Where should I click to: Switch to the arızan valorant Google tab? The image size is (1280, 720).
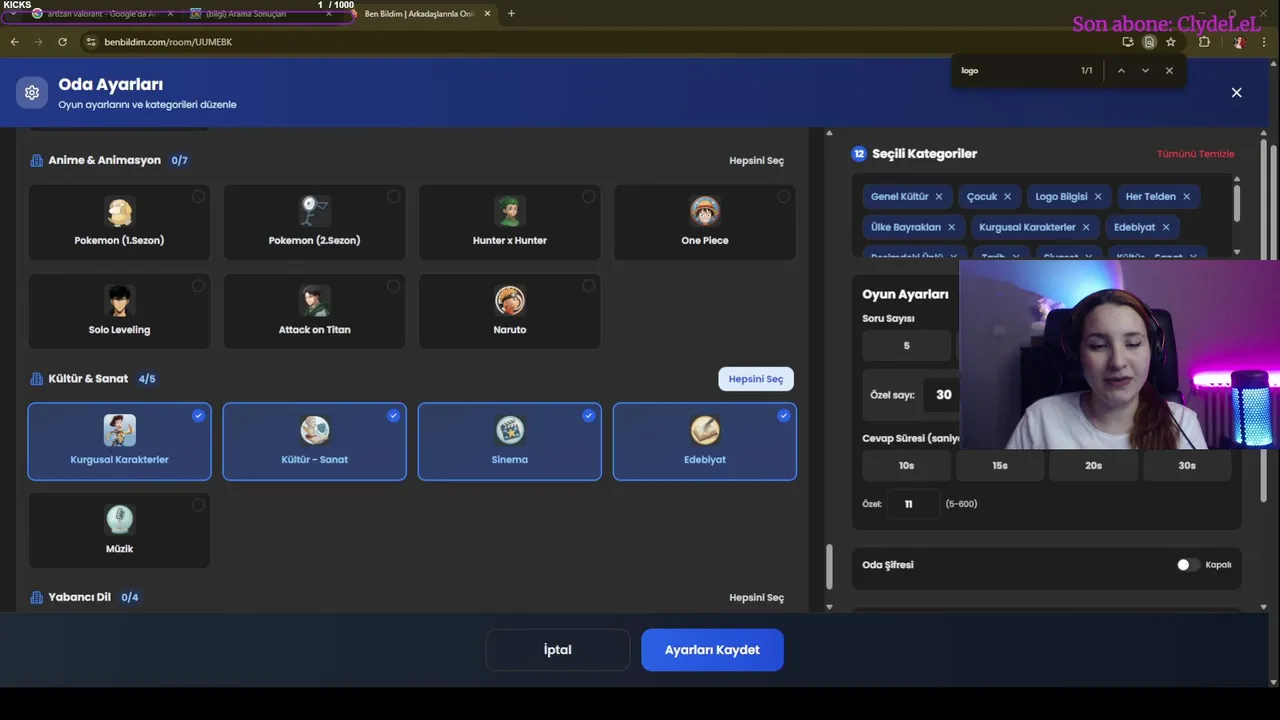click(x=100, y=14)
